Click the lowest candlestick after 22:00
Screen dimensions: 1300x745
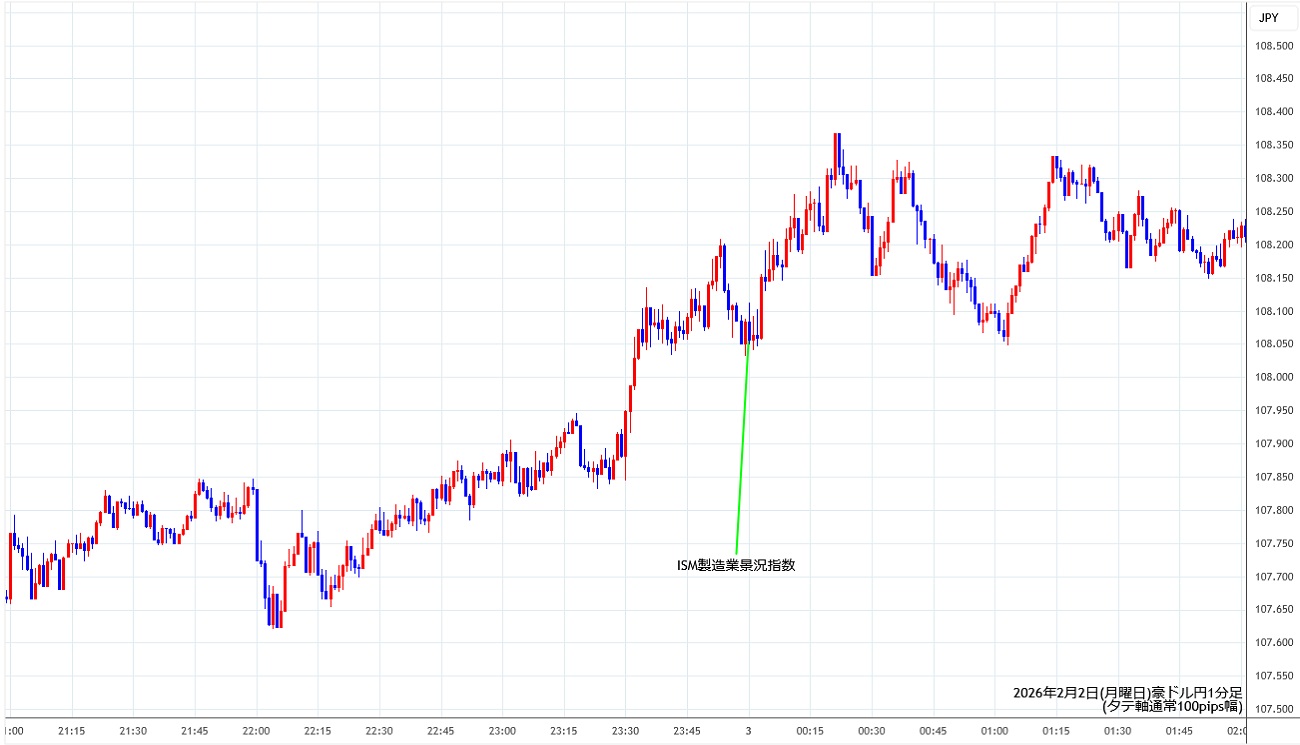coord(275,612)
